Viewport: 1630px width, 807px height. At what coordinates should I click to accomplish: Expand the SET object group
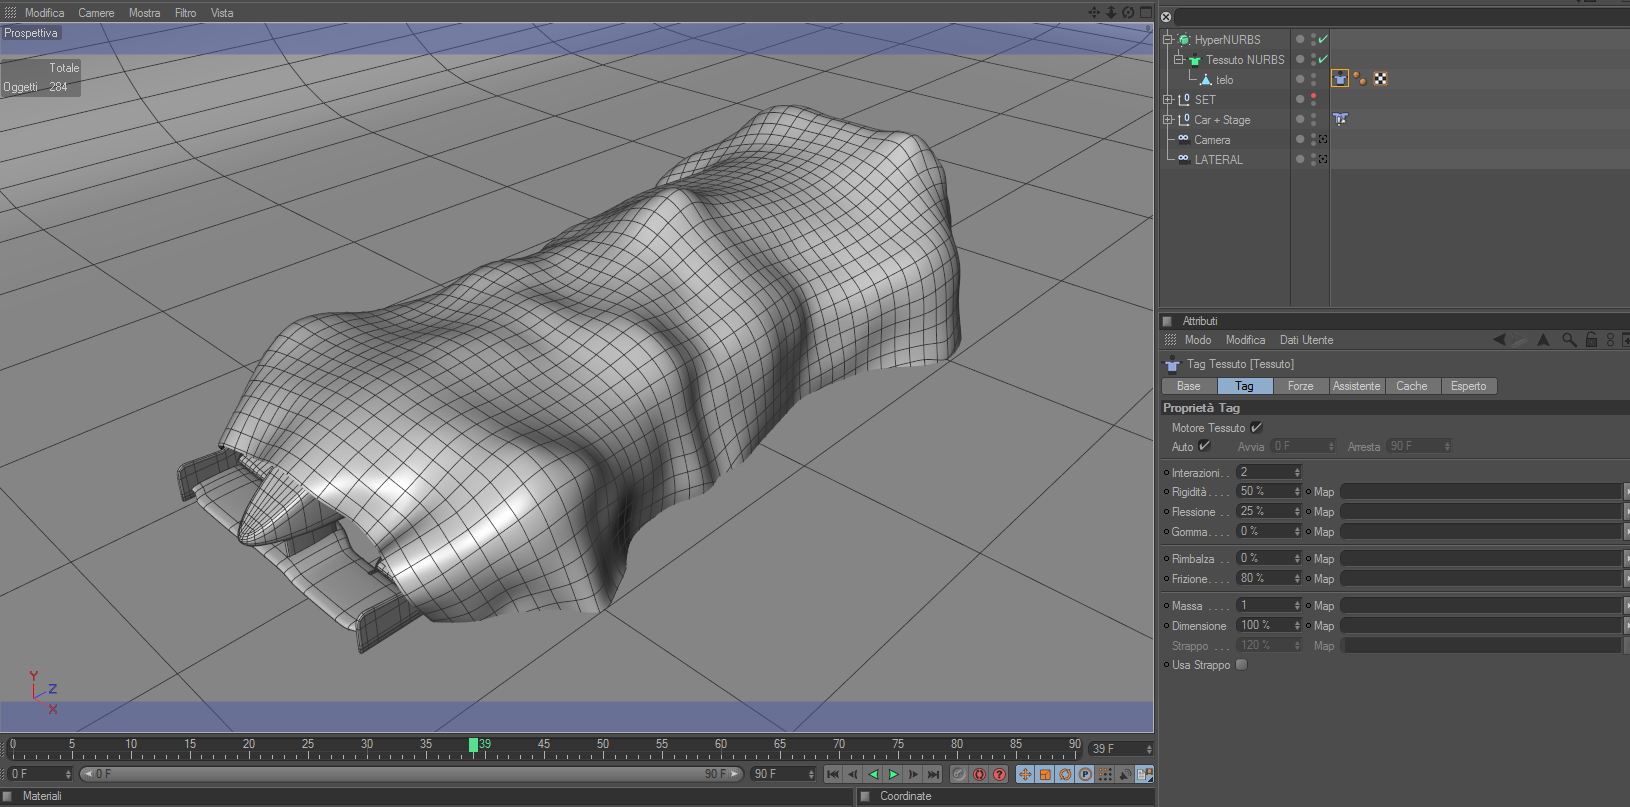click(x=1168, y=99)
